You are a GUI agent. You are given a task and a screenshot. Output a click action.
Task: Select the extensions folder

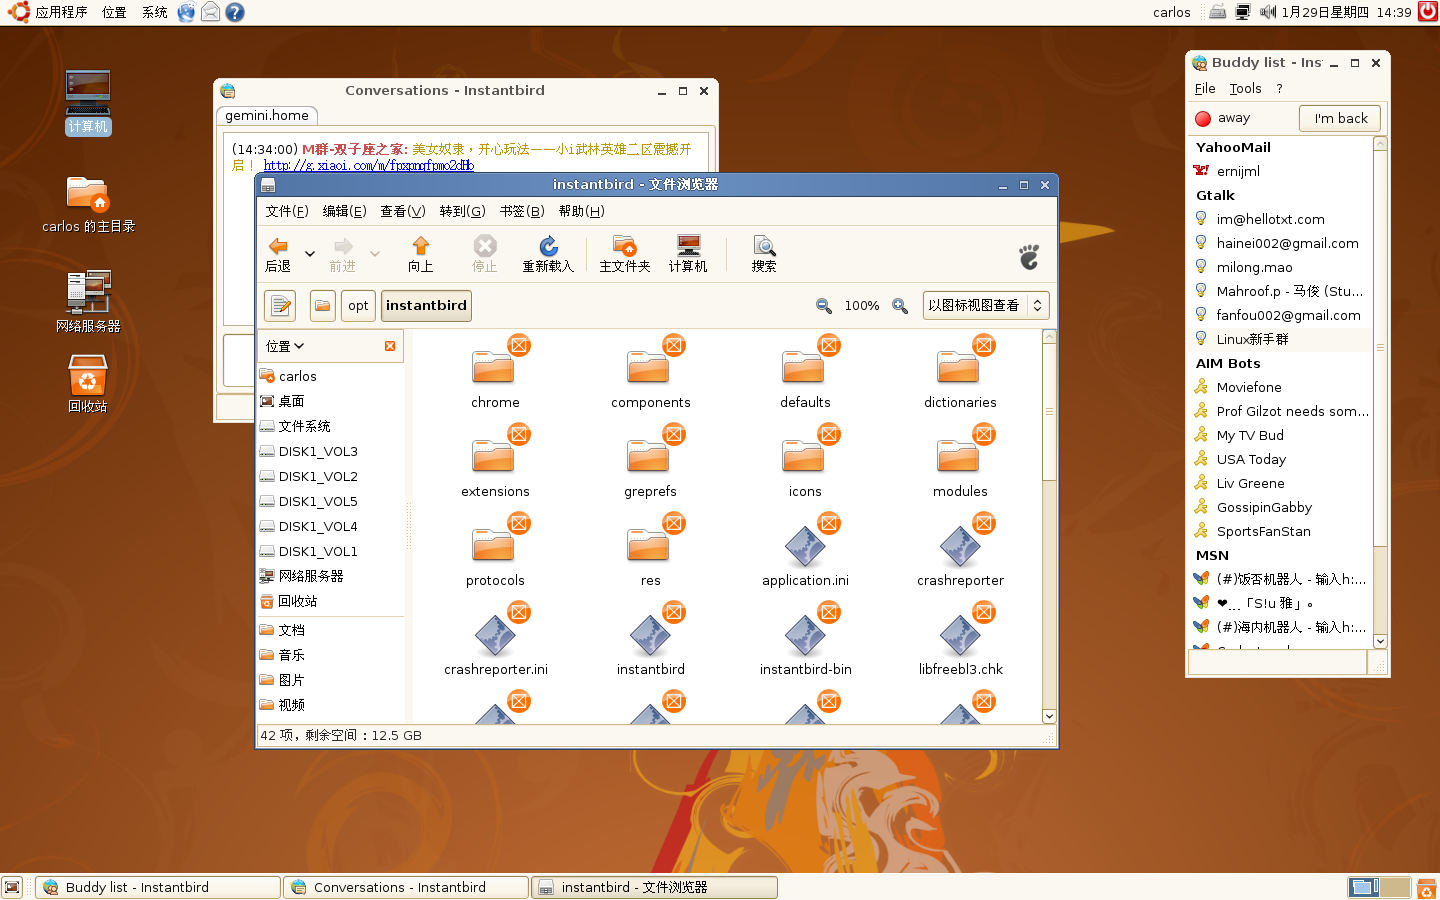pos(495,461)
